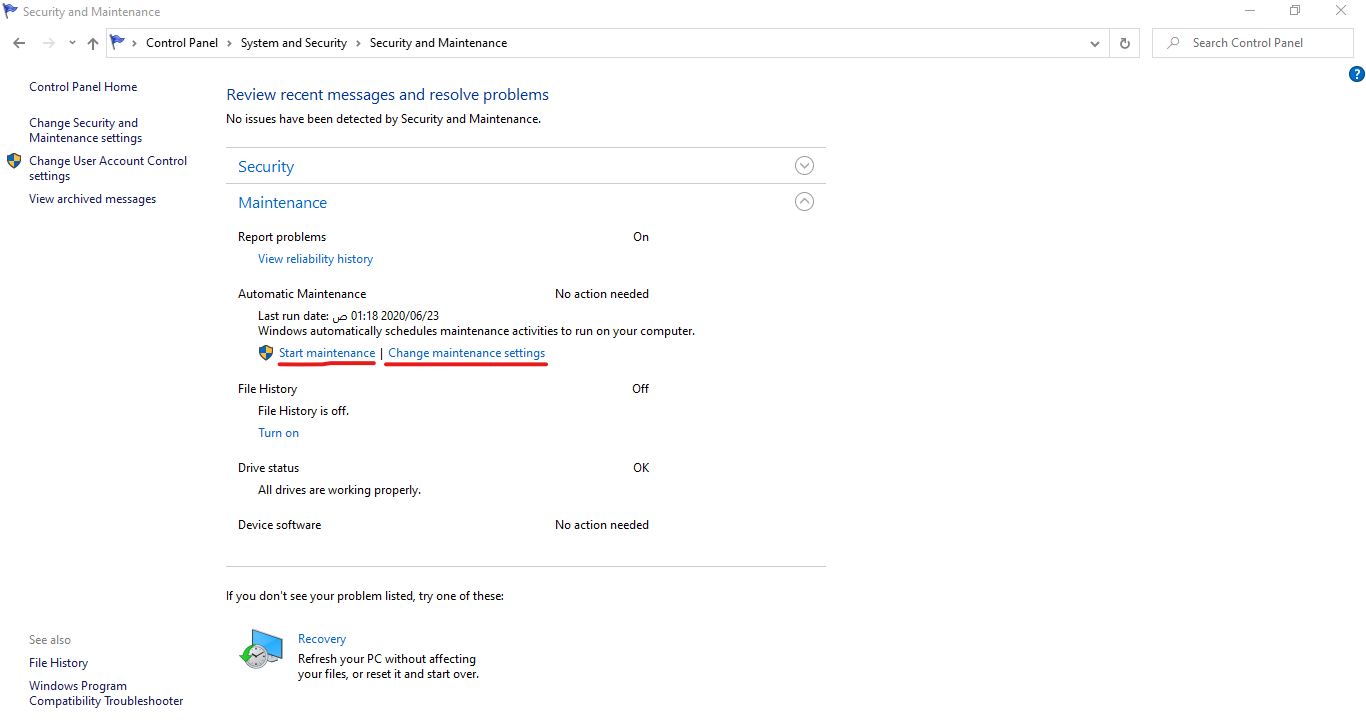This screenshot has width=1366, height=727.
Task: Restore down the window
Action: (x=1295, y=11)
